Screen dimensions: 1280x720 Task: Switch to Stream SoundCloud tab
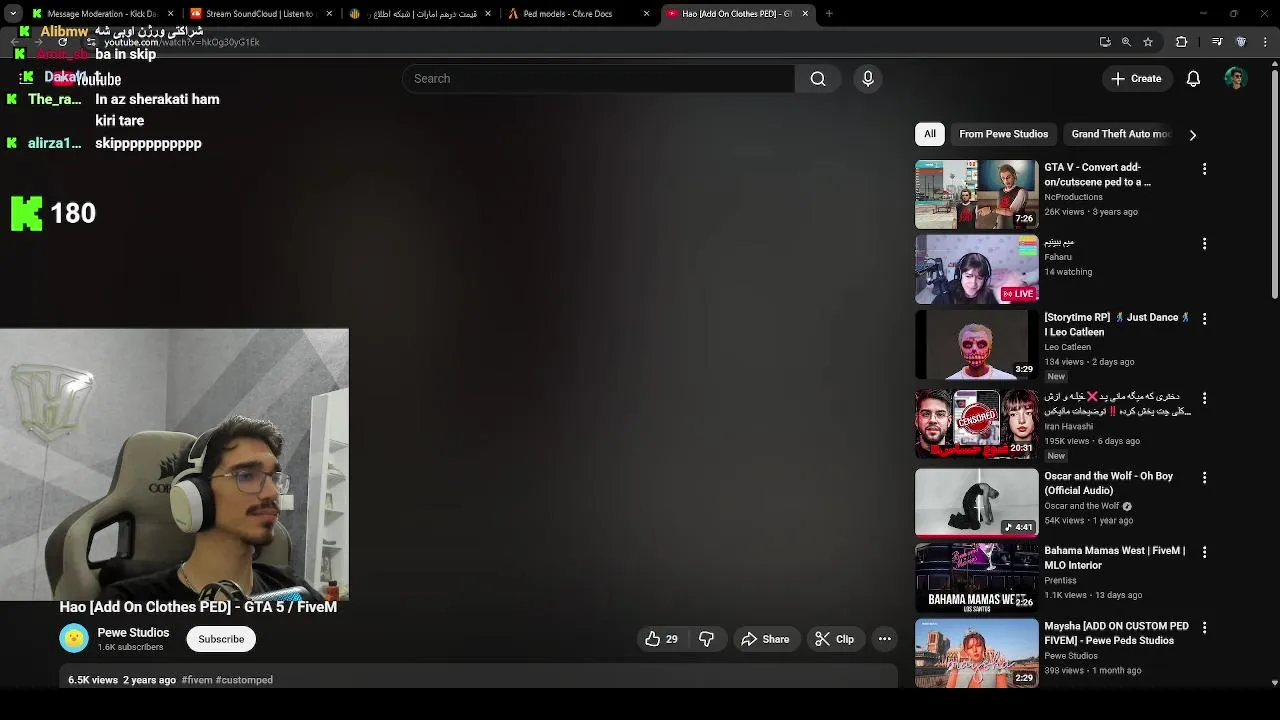[x=259, y=14]
